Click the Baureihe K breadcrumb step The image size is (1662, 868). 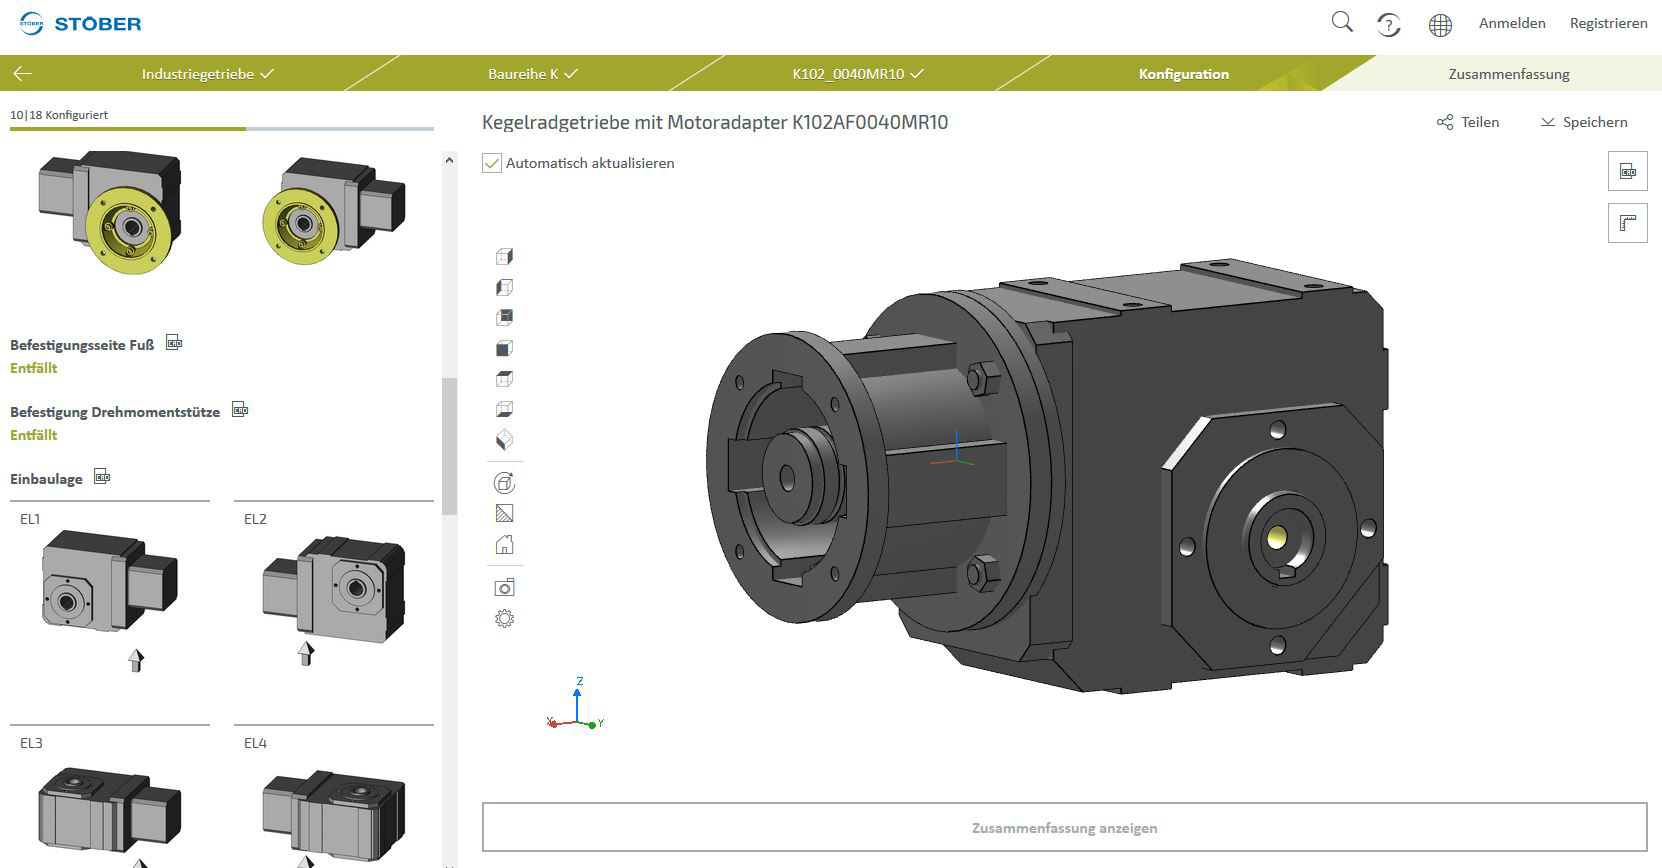coord(532,74)
